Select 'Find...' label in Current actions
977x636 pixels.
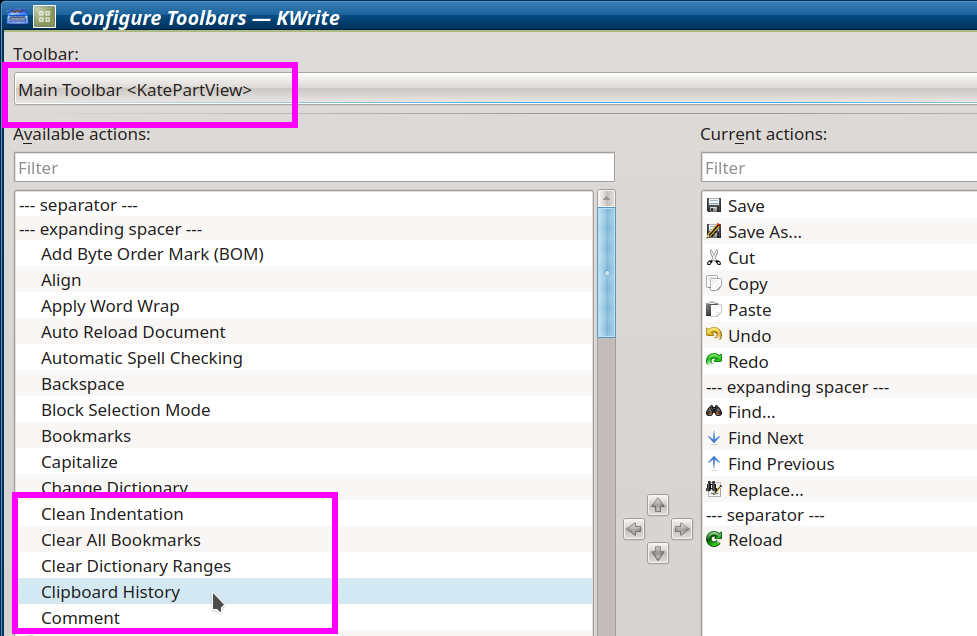(751, 412)
